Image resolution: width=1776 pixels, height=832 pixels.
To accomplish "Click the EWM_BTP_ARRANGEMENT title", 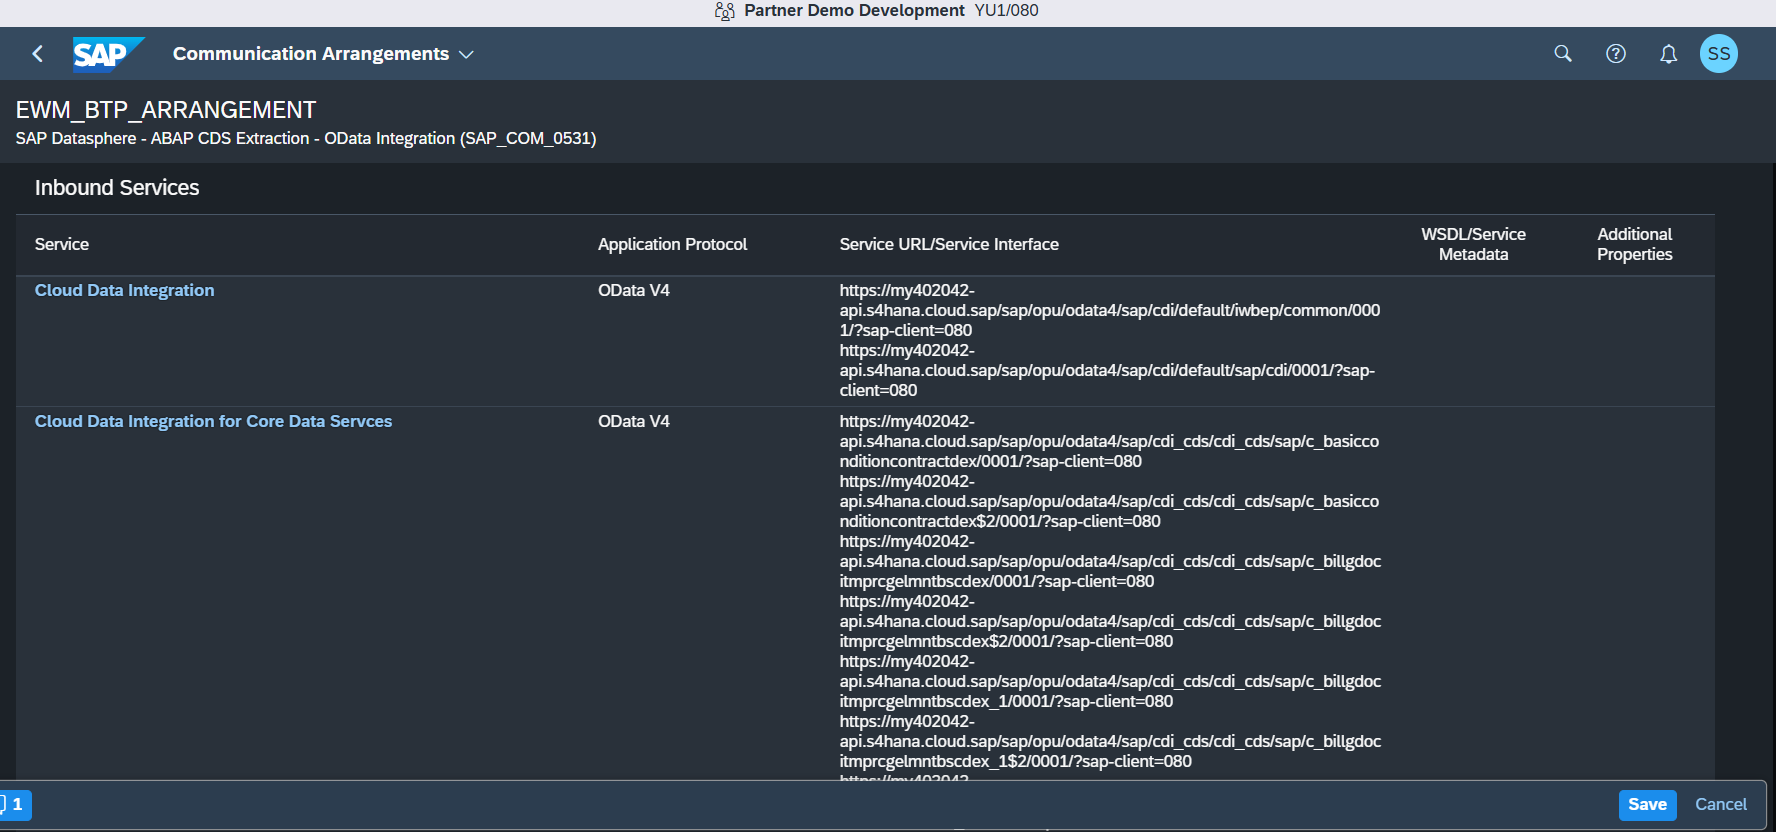I will click(166, 110).
